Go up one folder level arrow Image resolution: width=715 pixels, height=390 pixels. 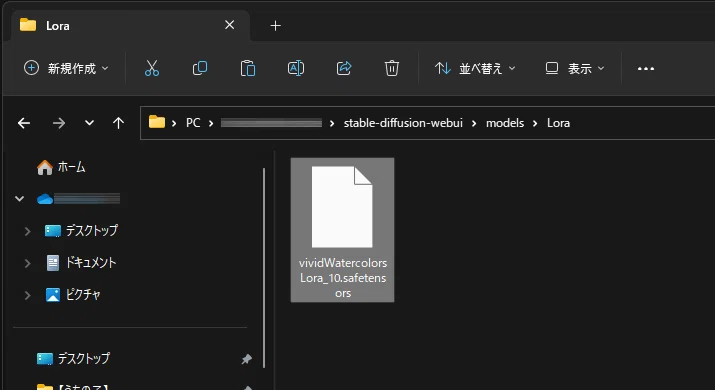point(118,123)
